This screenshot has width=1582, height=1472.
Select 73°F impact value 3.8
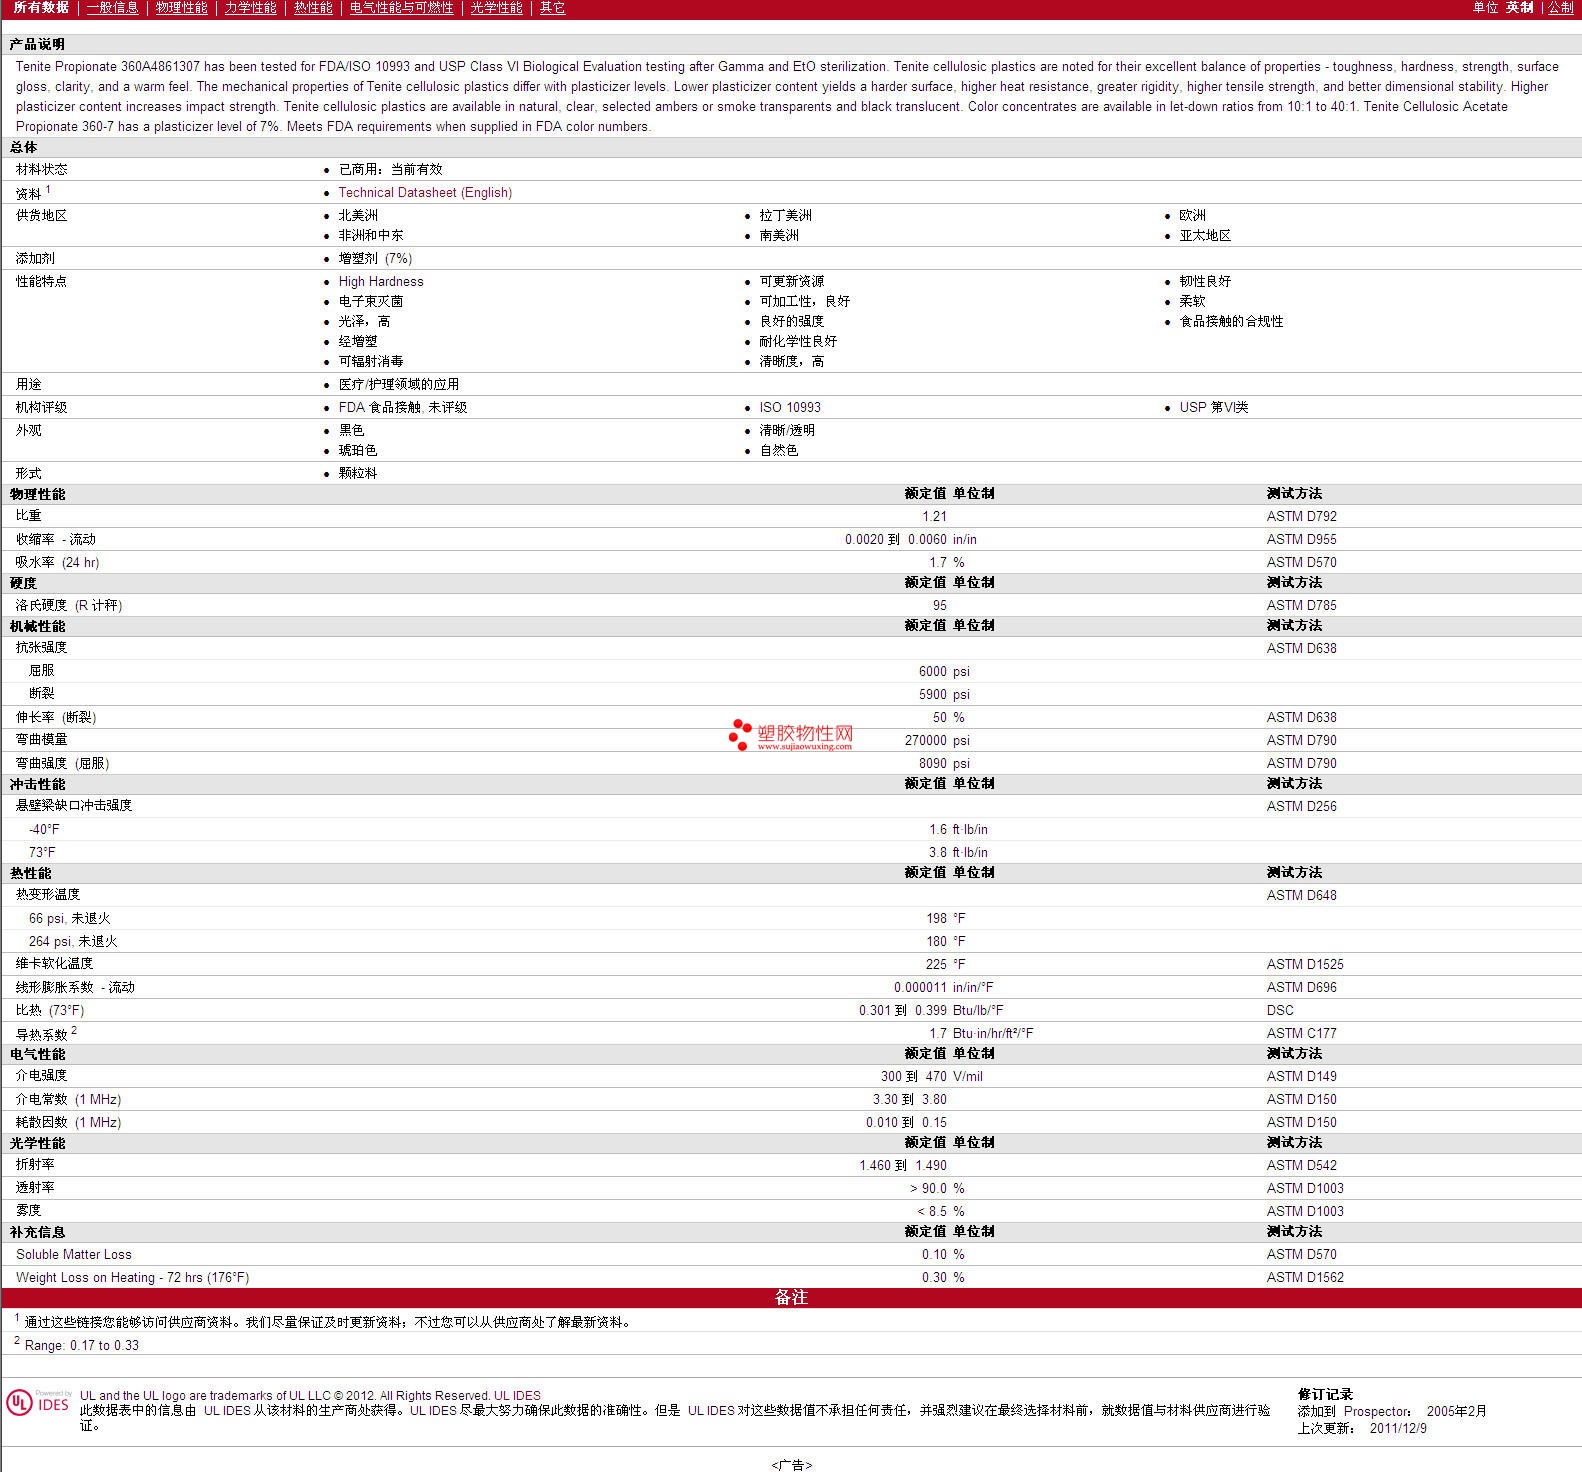(x=937, y=852)
